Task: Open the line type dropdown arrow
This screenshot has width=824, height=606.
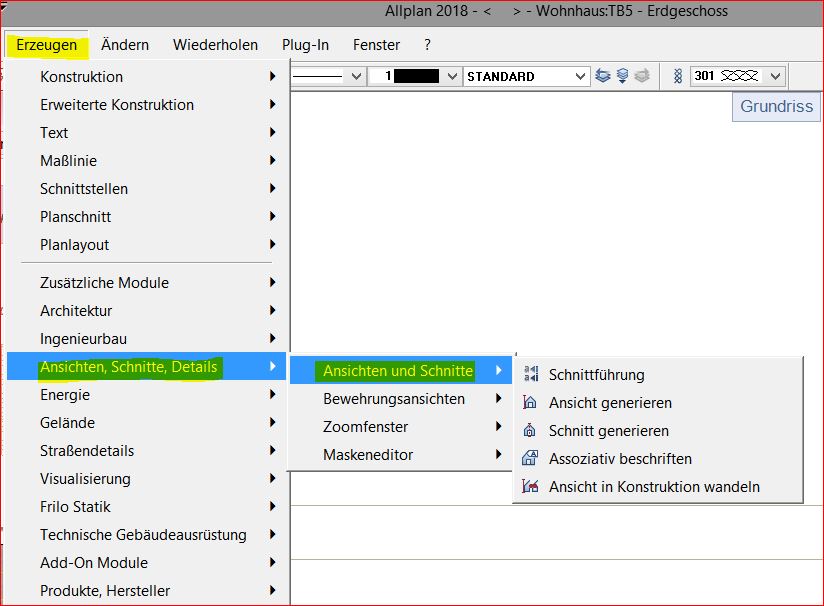Action: point(354,76)
